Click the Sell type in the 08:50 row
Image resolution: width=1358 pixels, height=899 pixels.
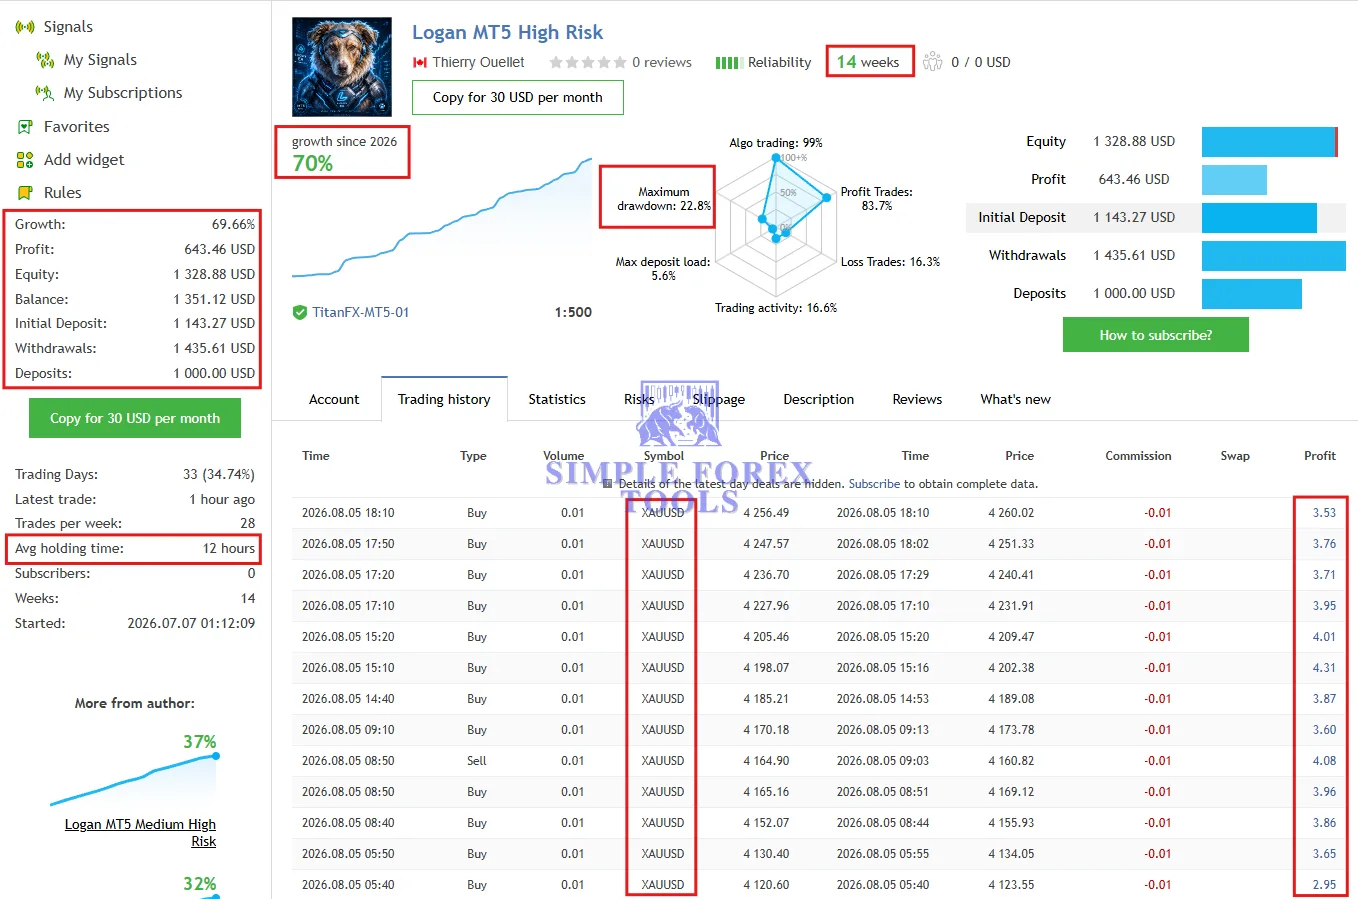(477, 761)
